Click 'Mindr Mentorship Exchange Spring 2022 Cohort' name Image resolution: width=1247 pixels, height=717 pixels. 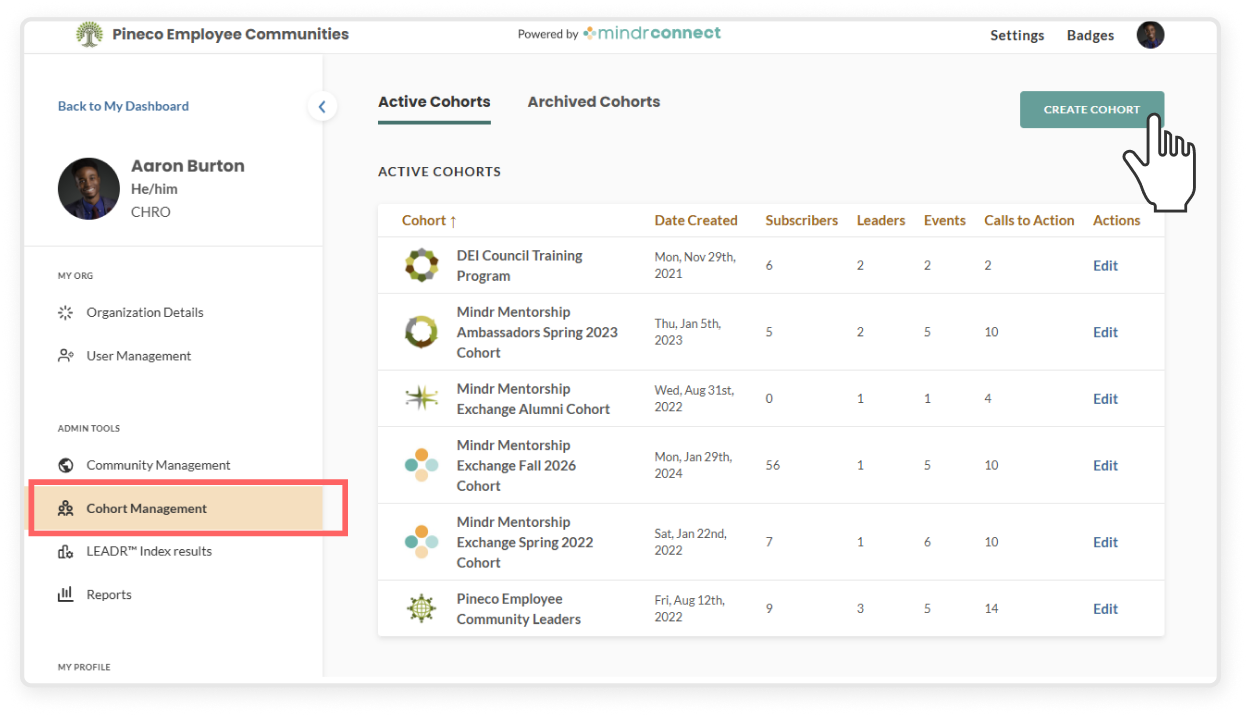(525, 542)
